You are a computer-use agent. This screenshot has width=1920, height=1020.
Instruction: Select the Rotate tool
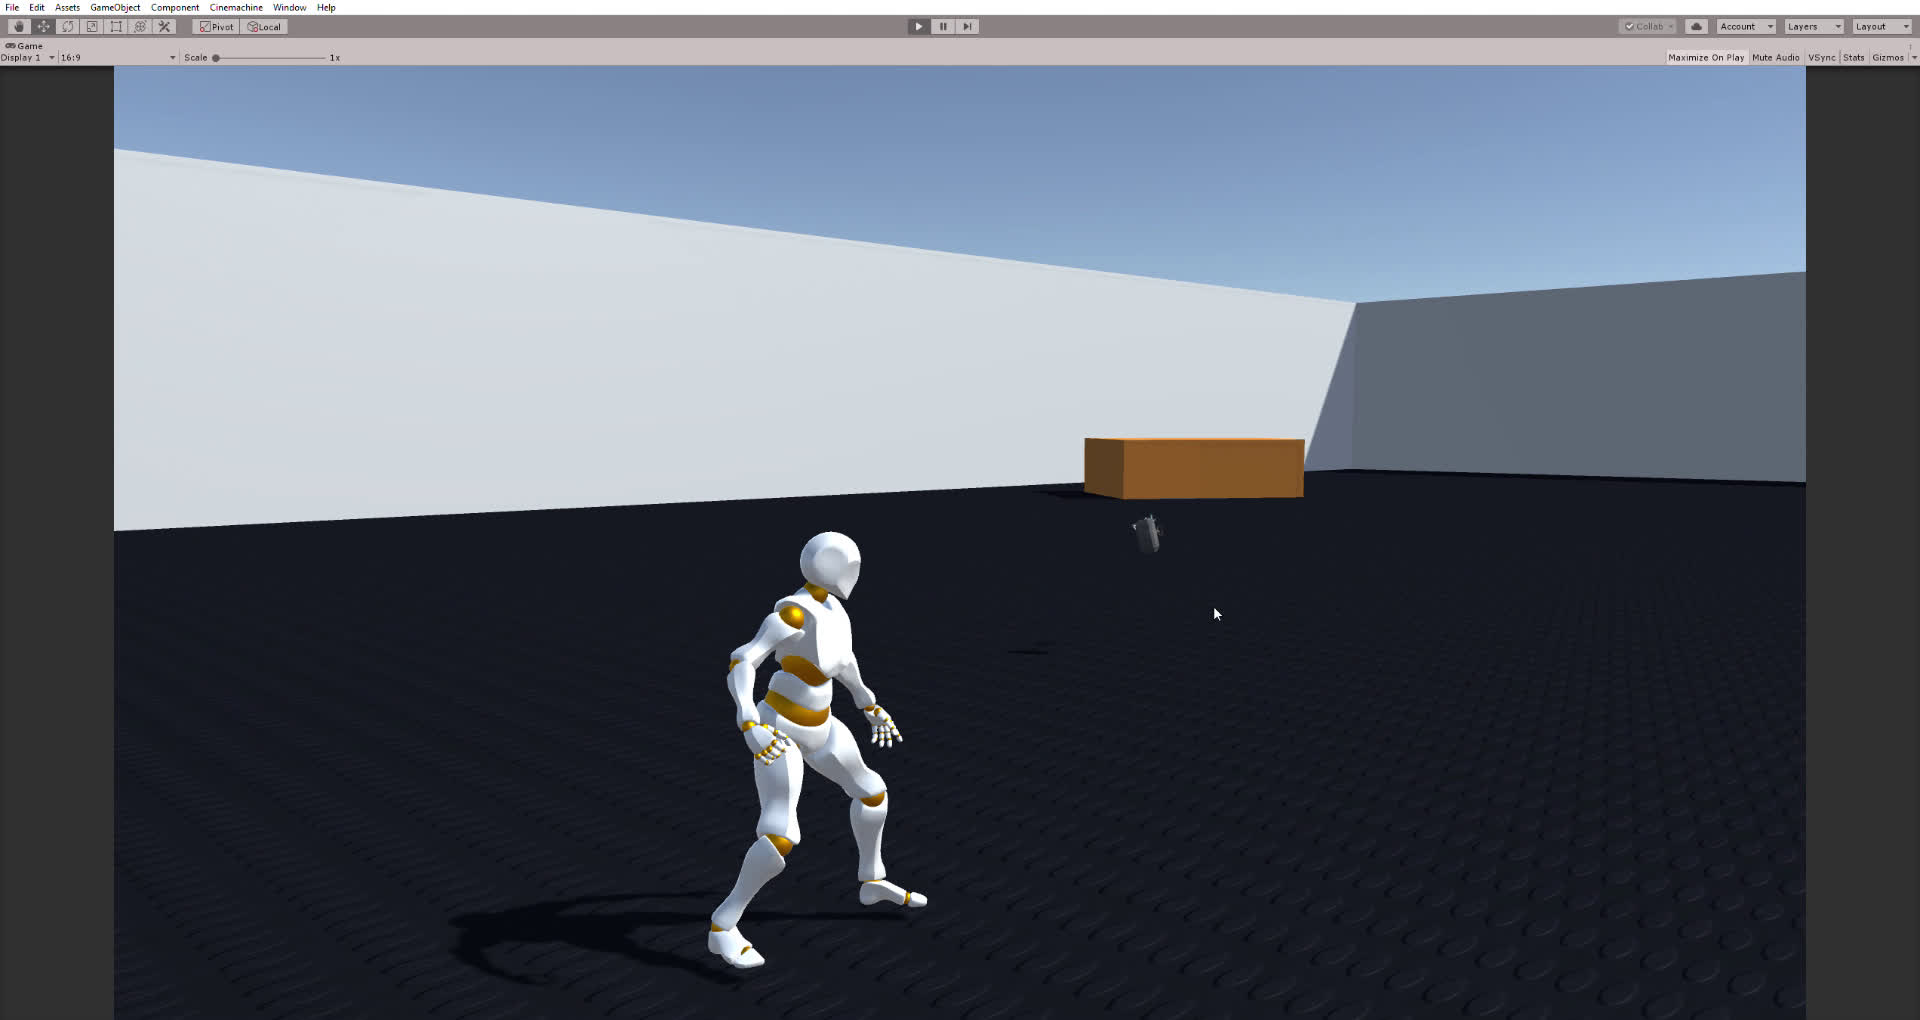click(68, 27)
